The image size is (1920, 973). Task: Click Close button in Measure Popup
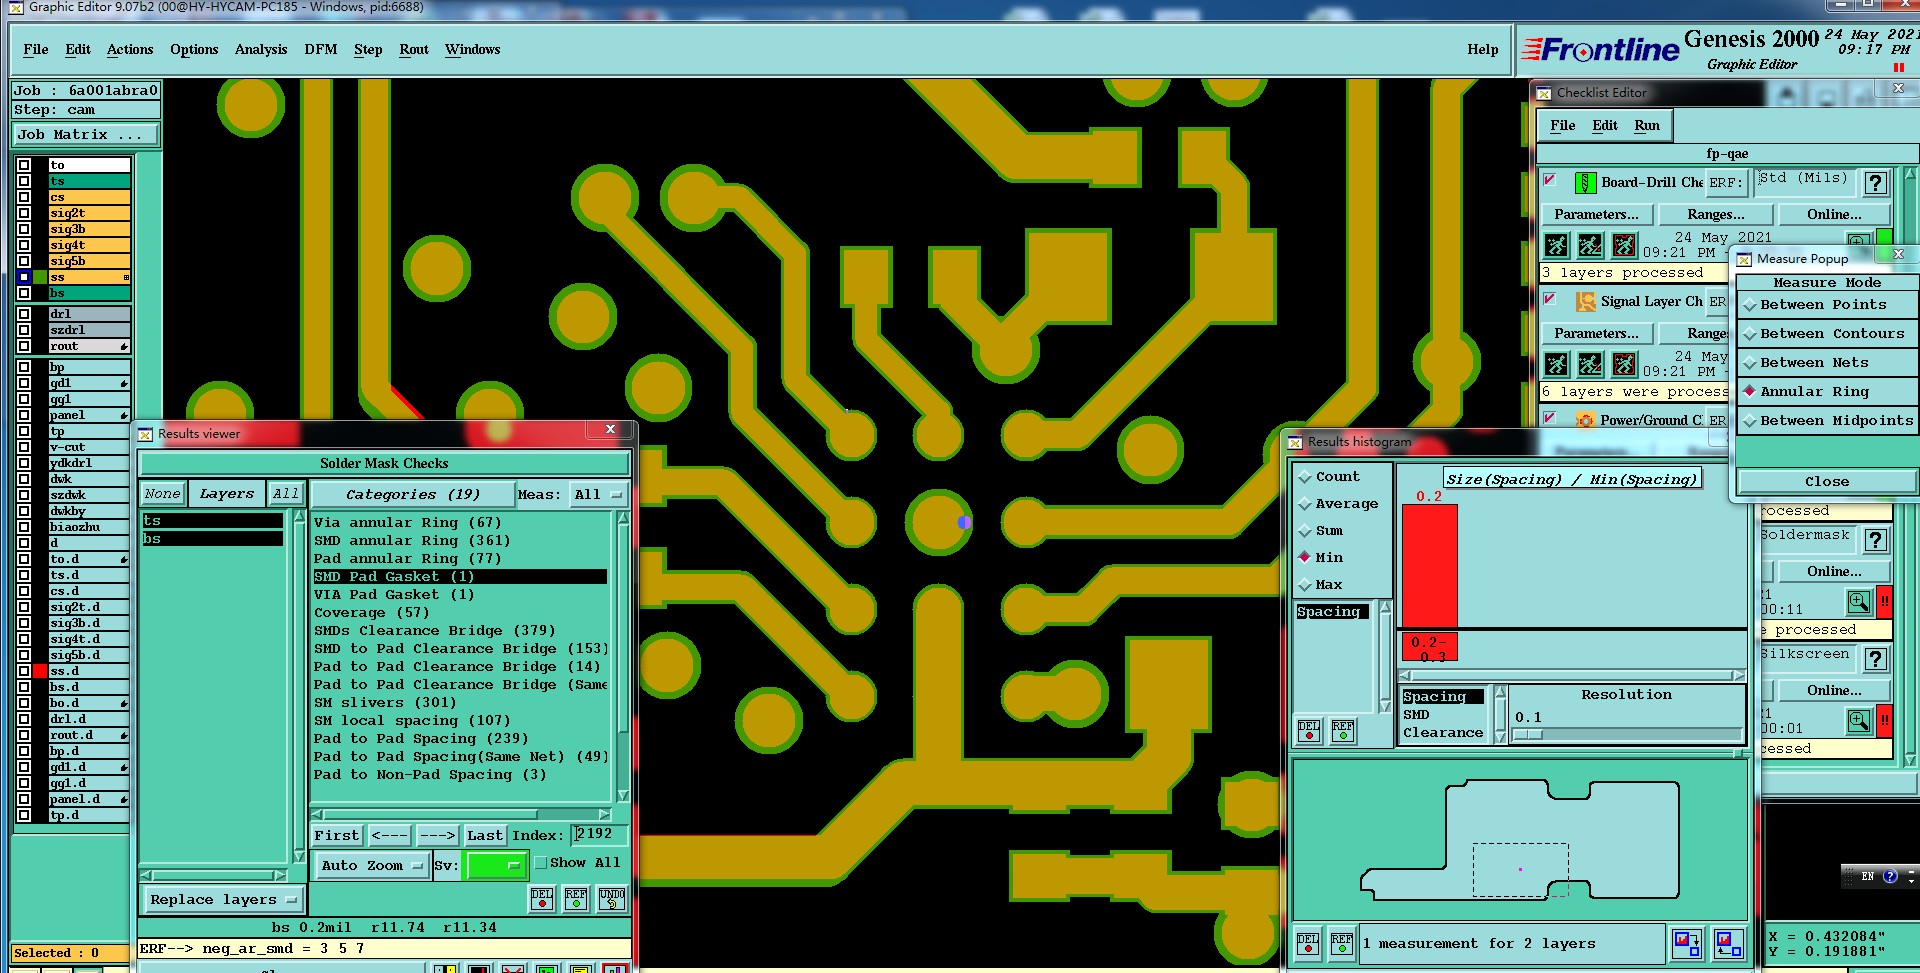click(x=1827, y=482)
